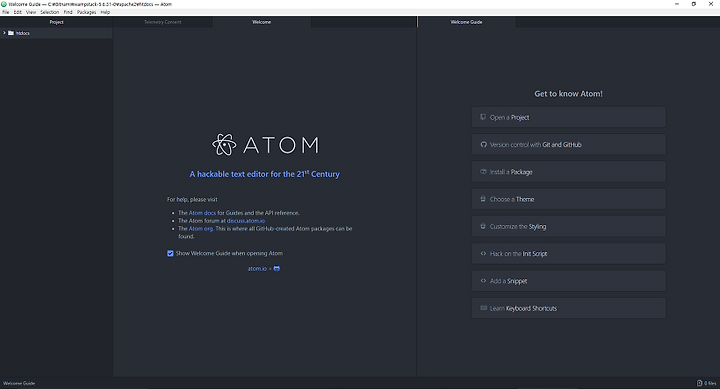Viewport: 720px width, 389px height.
Task: Click the hackable text editor tagline
Action: (264, 174)
